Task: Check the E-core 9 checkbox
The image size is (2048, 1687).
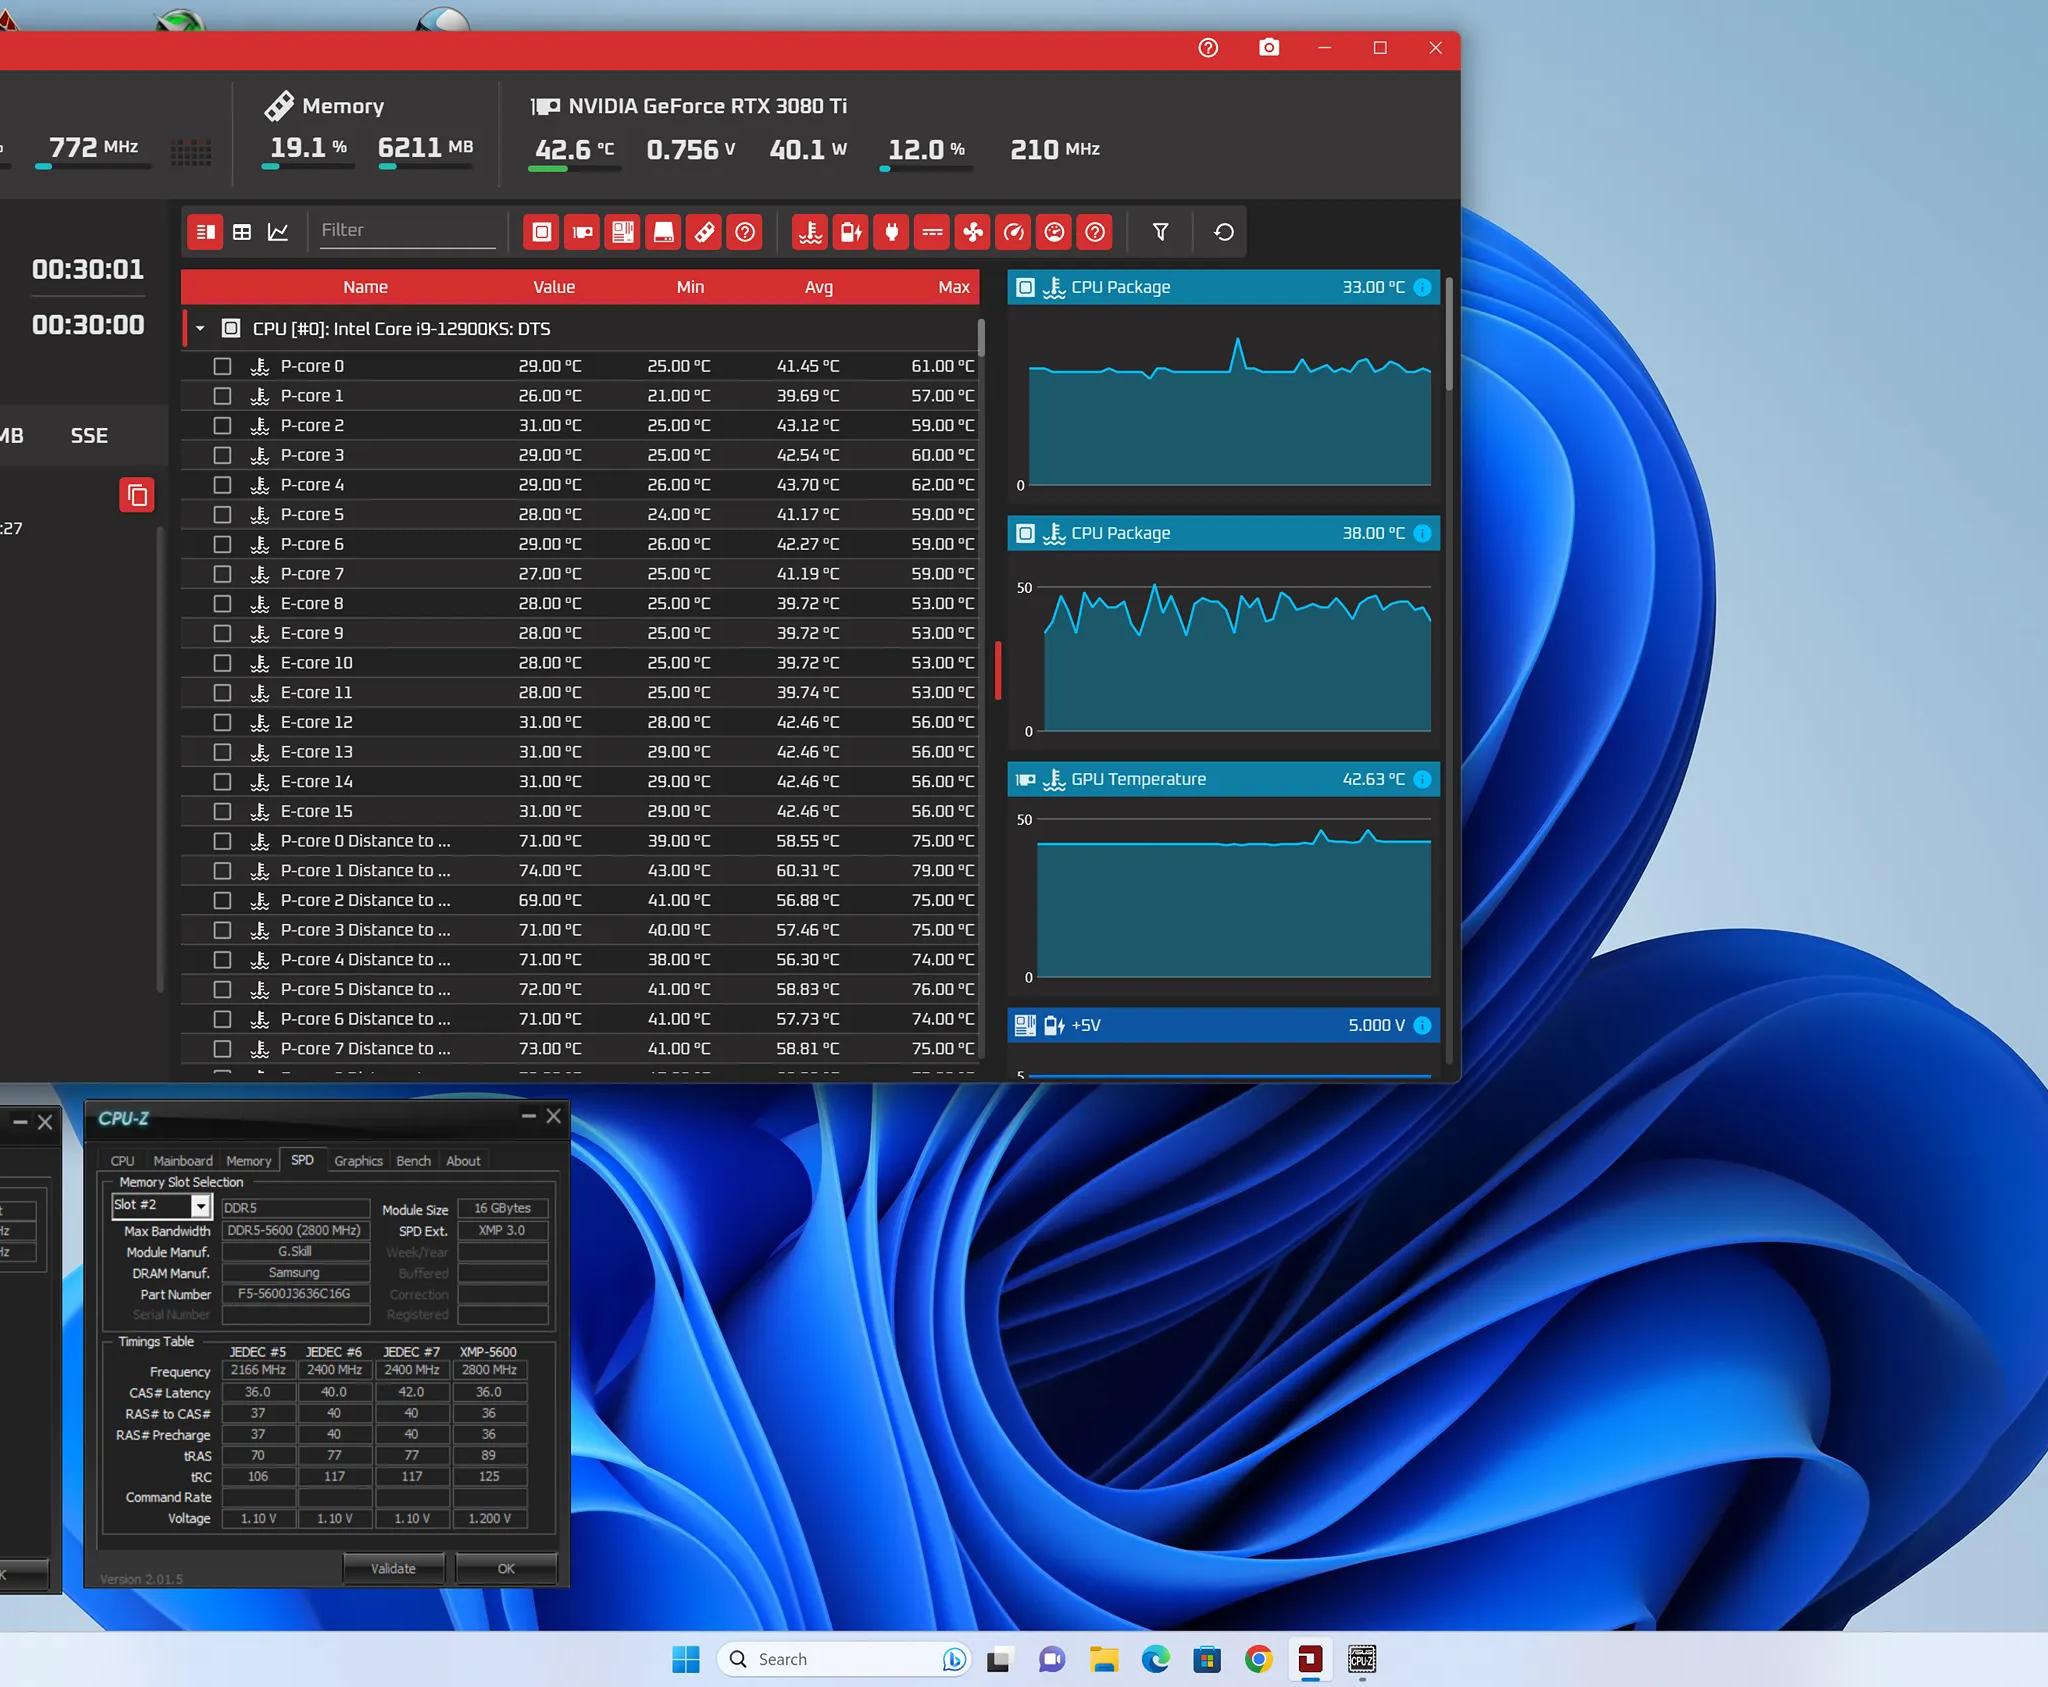Action: pos(222,633)
